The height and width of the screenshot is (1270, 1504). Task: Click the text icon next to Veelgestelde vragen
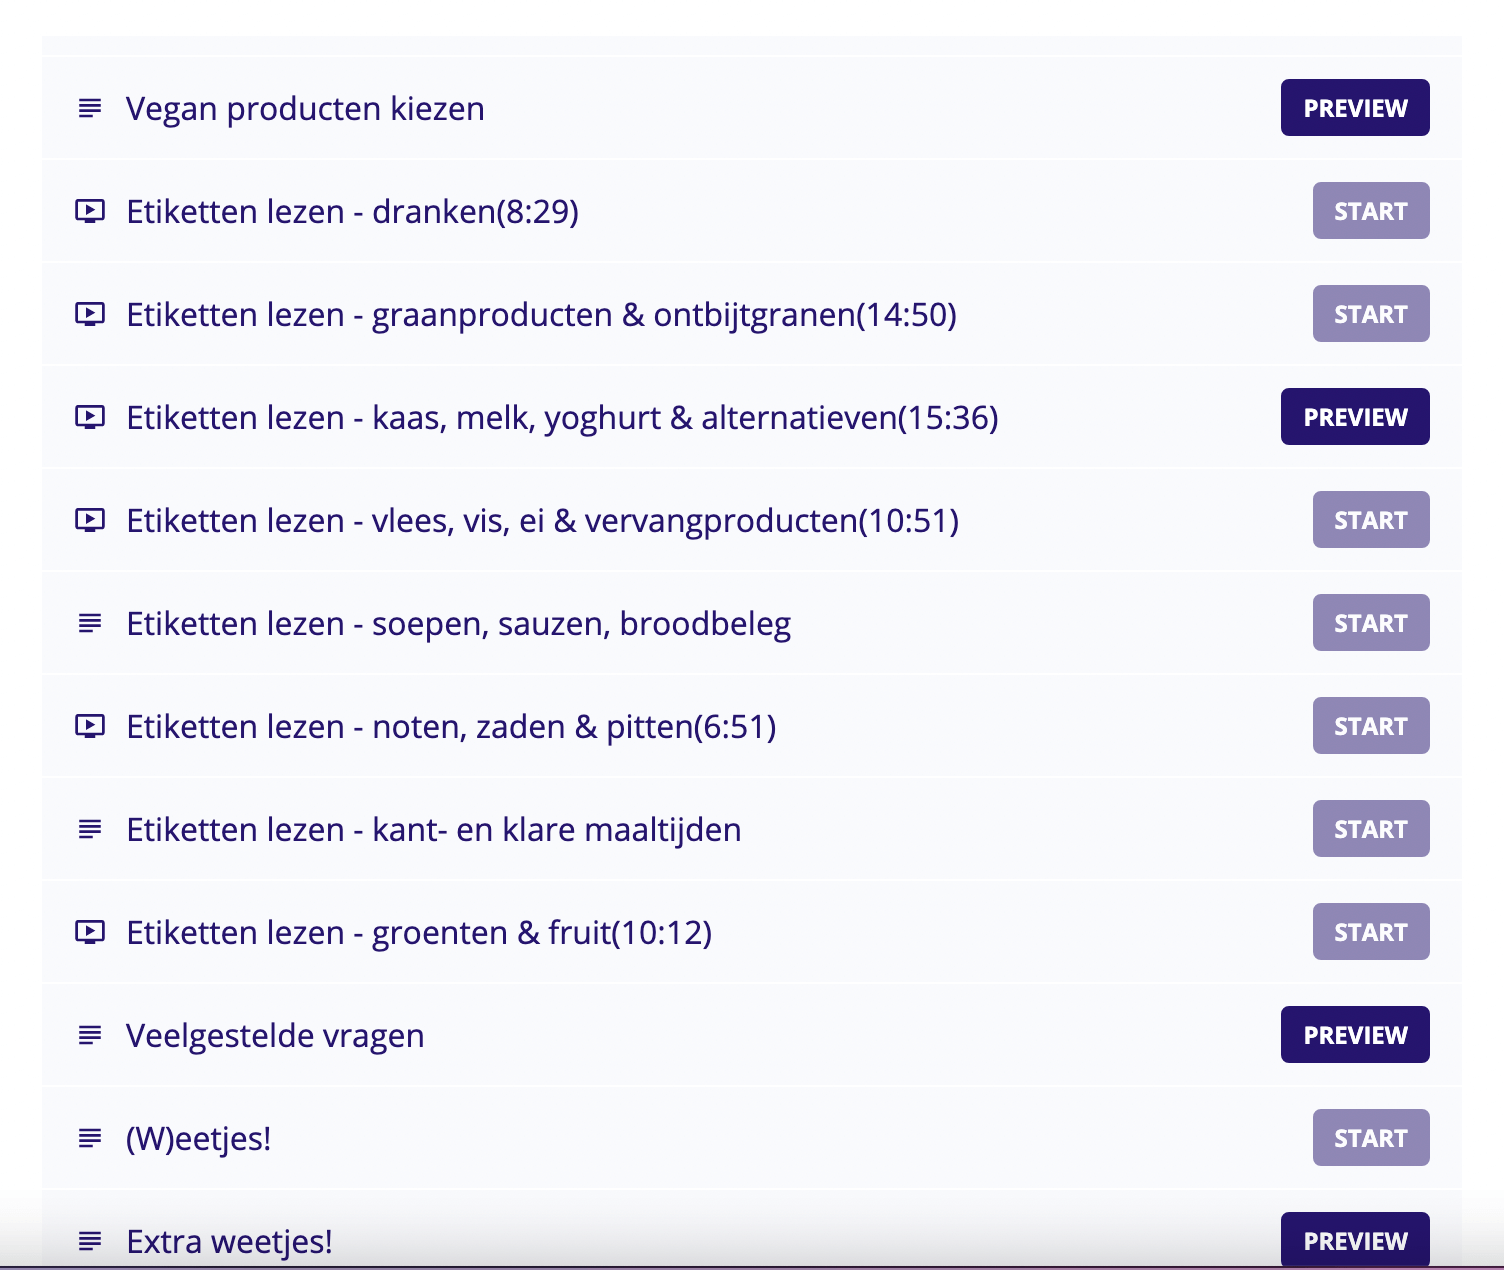pyautogui.click(x=90, y=1035)
